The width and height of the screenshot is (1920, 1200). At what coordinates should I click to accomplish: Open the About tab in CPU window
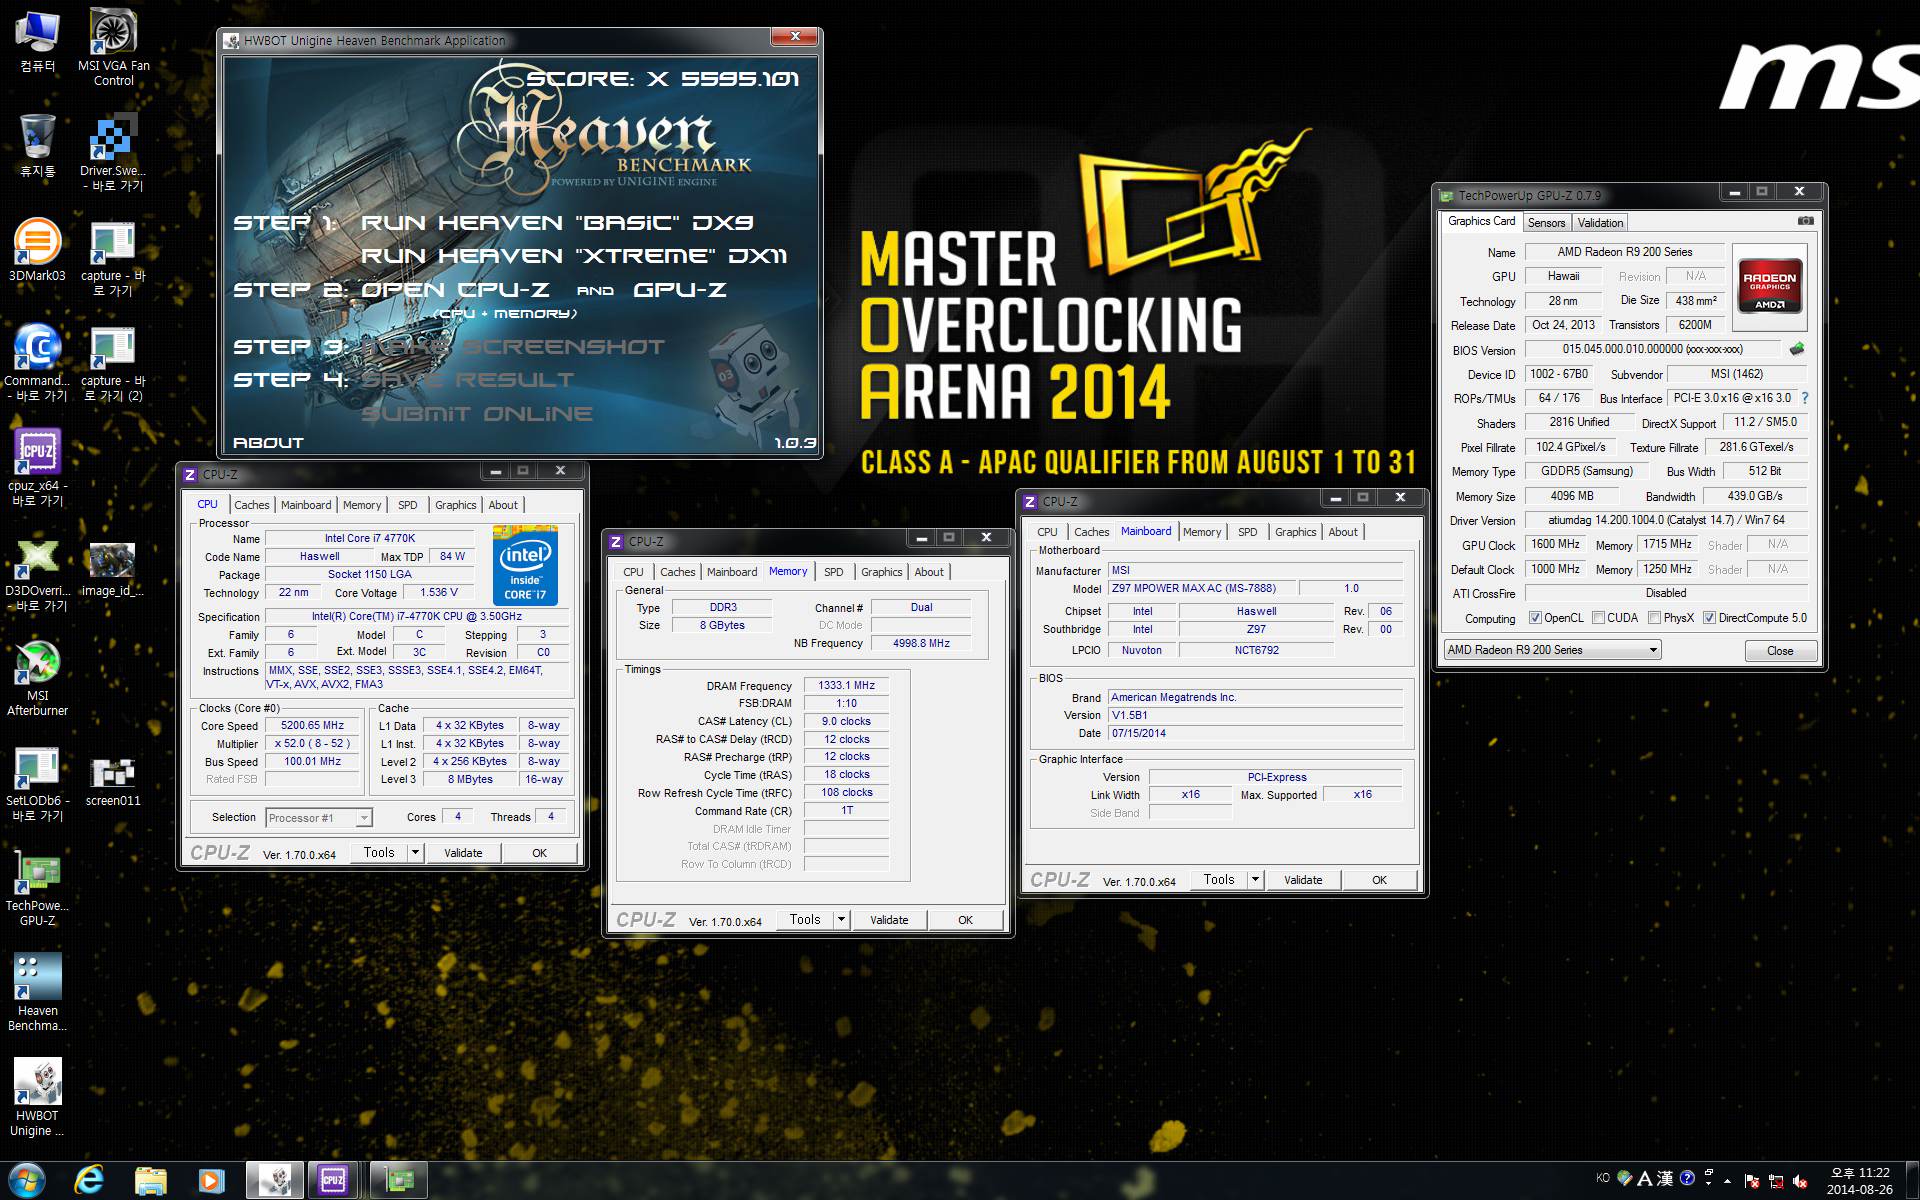503,505
